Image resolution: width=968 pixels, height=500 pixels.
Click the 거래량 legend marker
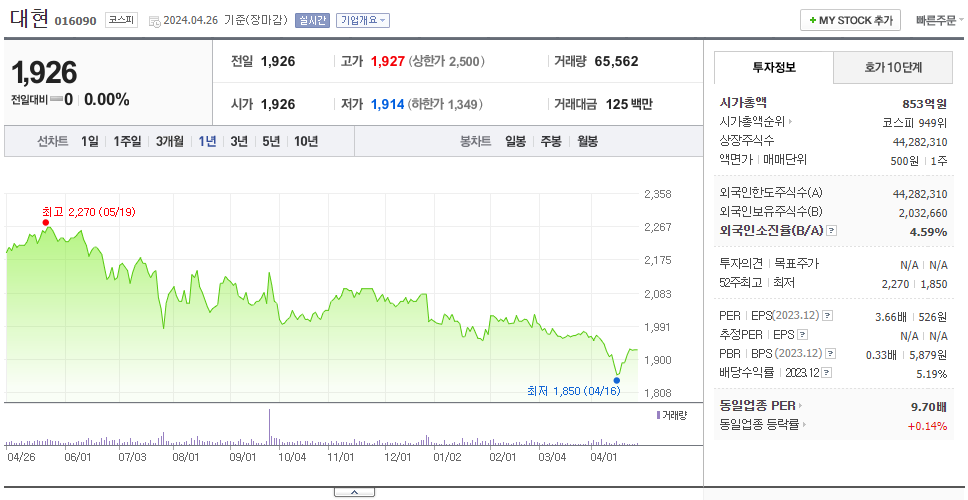coord(658,415)
